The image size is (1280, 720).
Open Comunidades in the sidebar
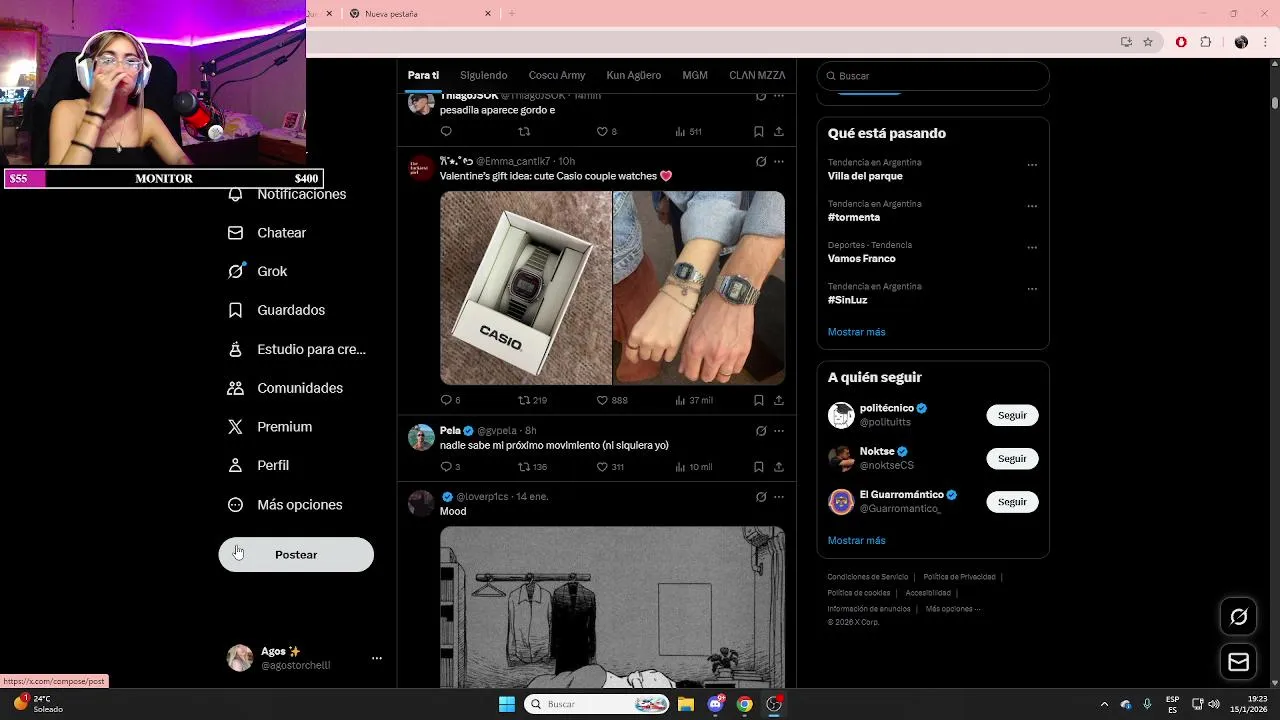pyautogui.click(x=285, y=388)
